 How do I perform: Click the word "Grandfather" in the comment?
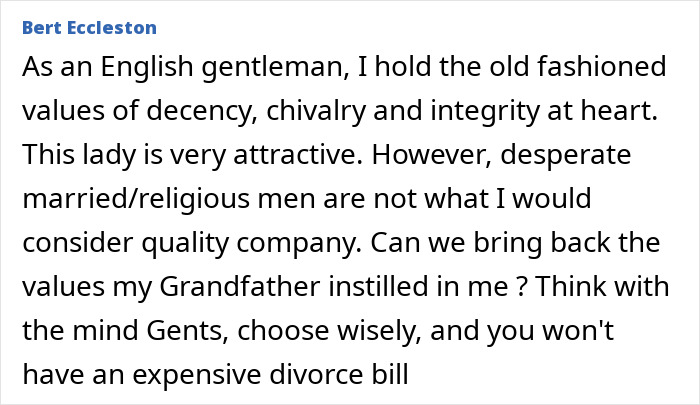240,286
